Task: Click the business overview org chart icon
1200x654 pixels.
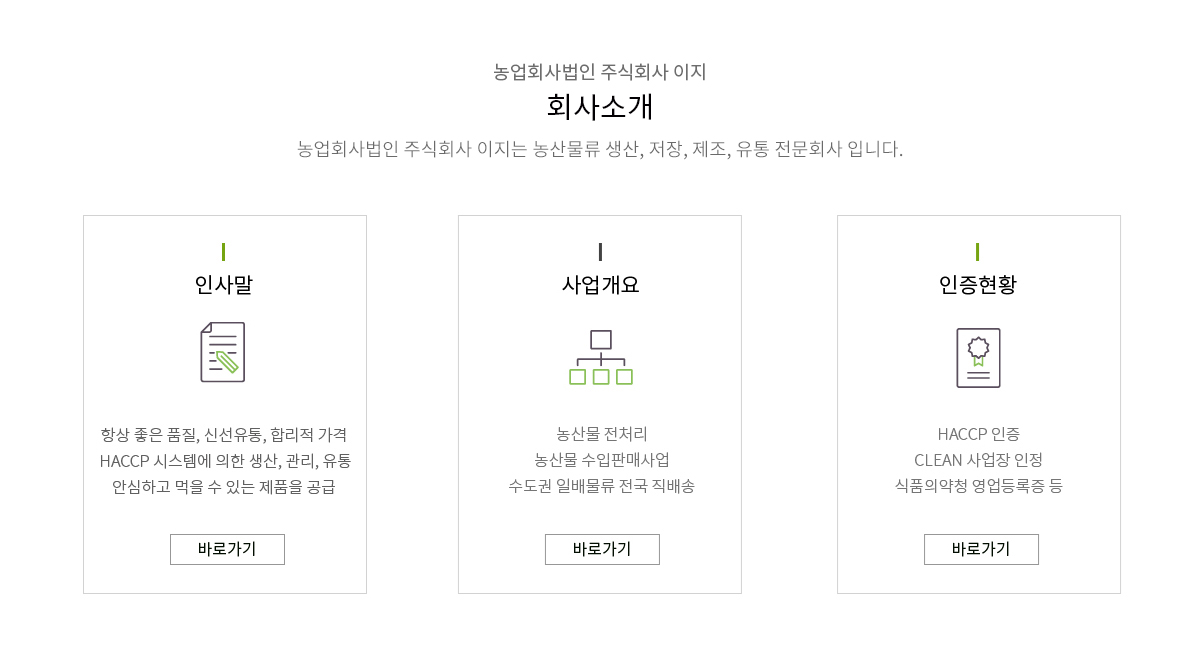Action: [601, 358]
